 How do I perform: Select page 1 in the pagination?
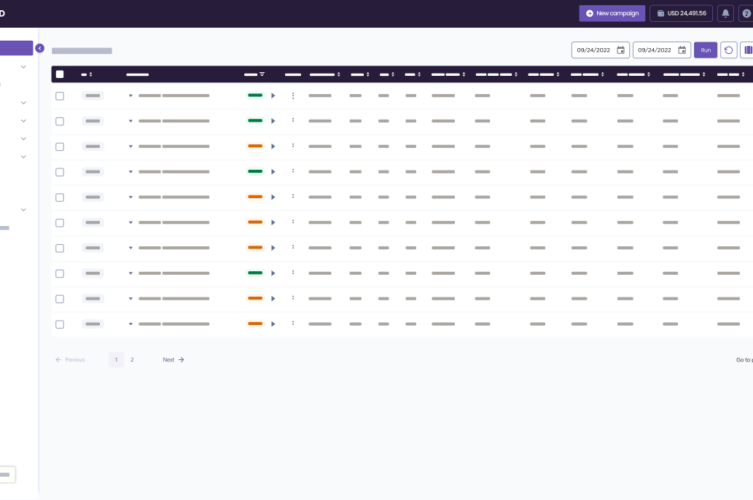(x=116, y=360)
